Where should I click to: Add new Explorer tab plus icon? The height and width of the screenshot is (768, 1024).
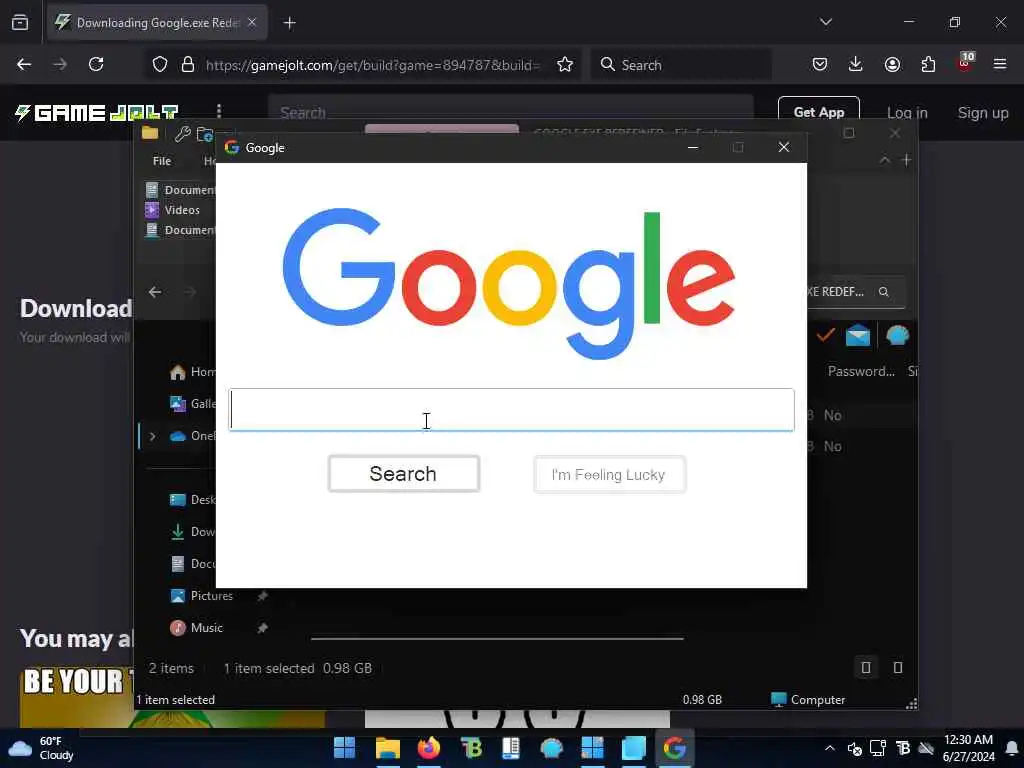click(906, 160)
